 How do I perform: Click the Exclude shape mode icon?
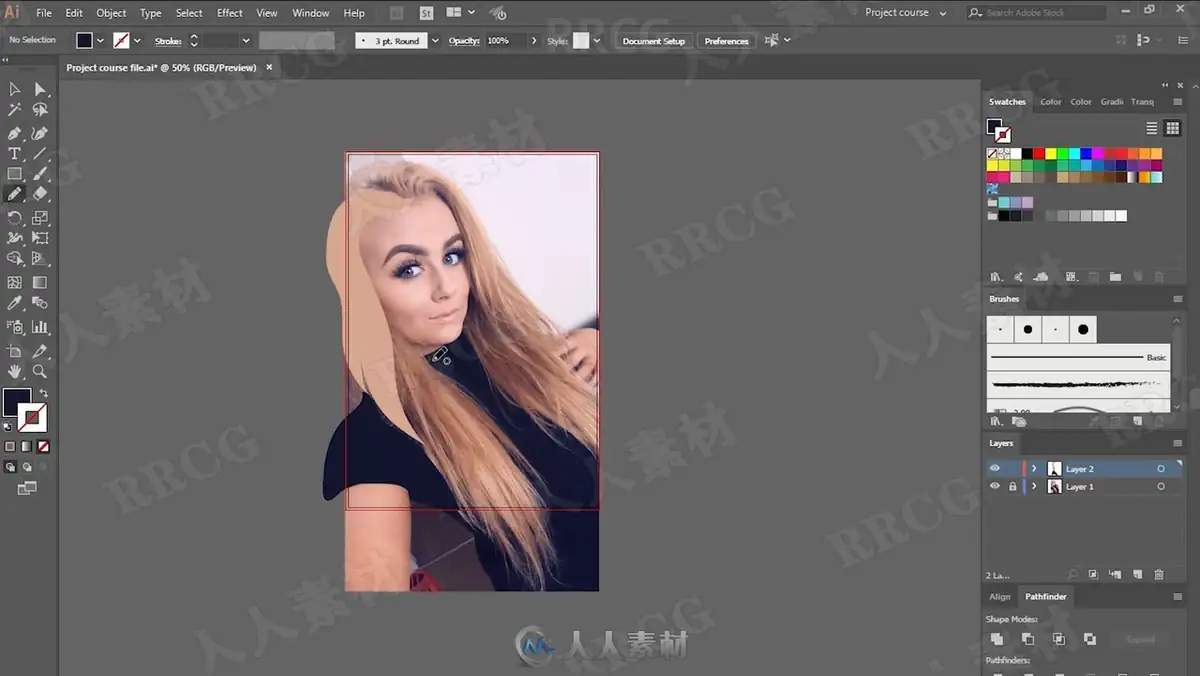1090,639
